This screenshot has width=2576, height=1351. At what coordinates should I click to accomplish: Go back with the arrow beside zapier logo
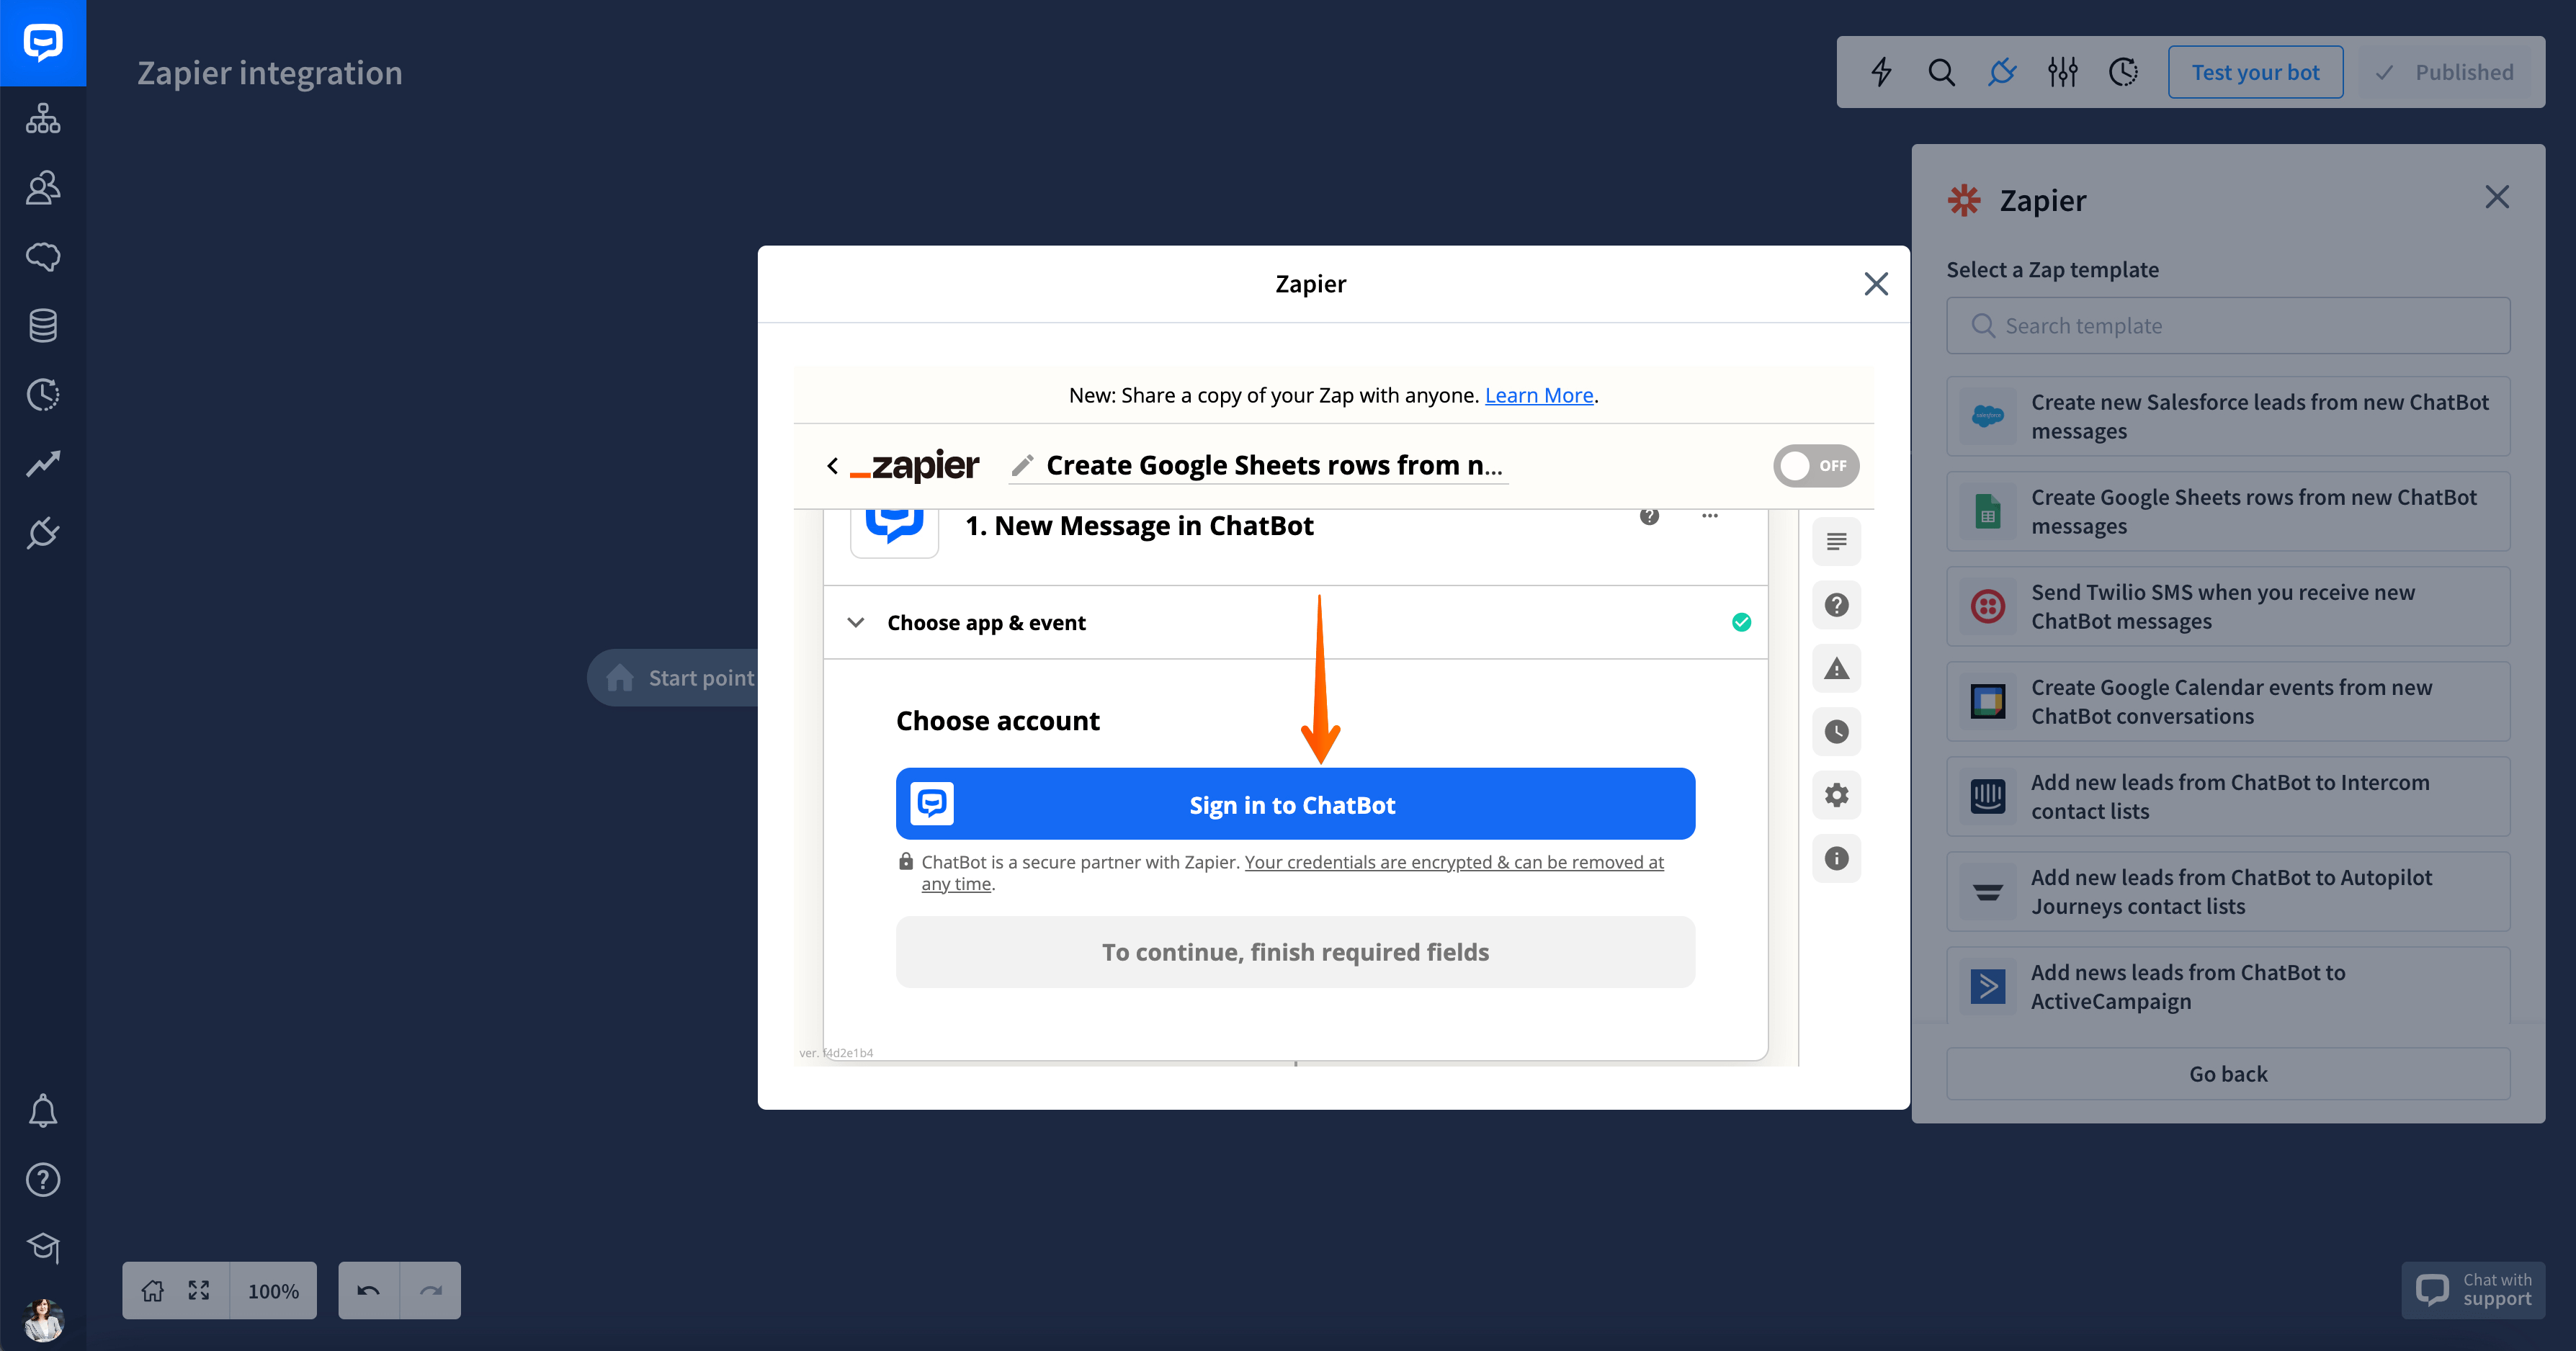(x=832, y=466)
